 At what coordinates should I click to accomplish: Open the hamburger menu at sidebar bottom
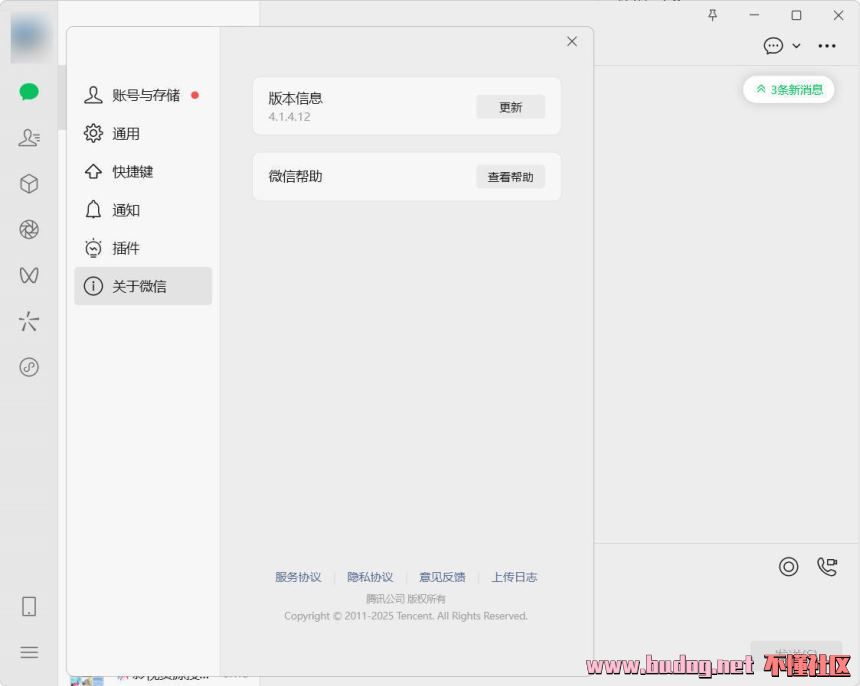29,652
